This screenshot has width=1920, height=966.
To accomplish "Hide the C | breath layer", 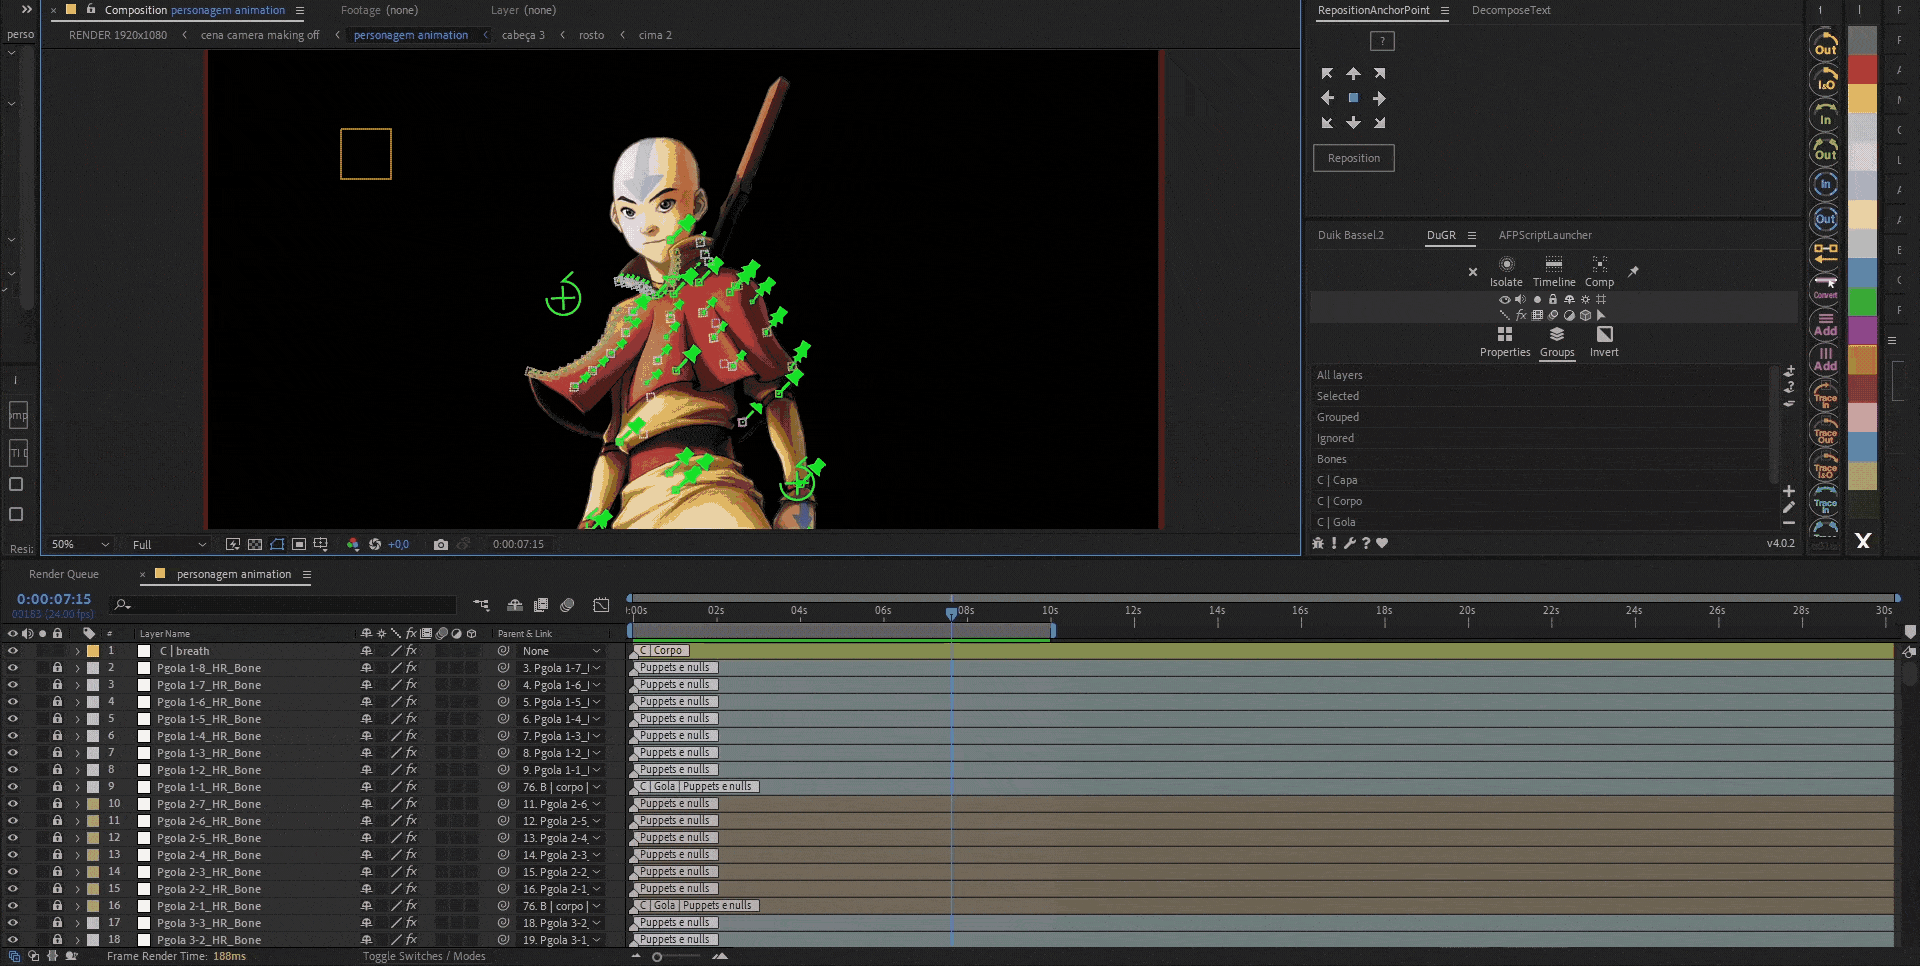I will 13,651.
